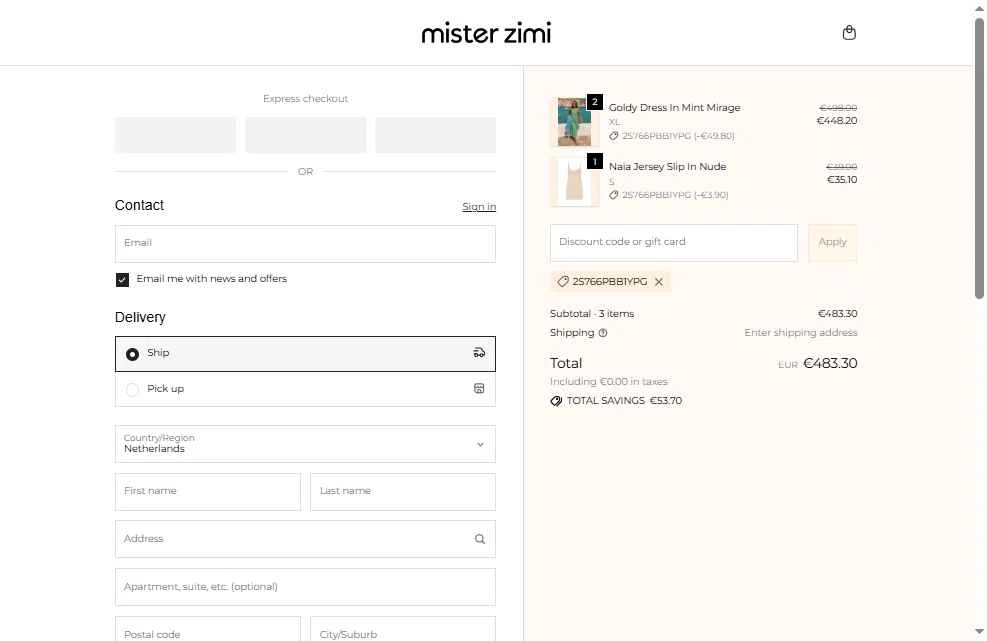Screen dimensions: 987x641
Task: Focus the Last name field
Action: coord(403,492)
